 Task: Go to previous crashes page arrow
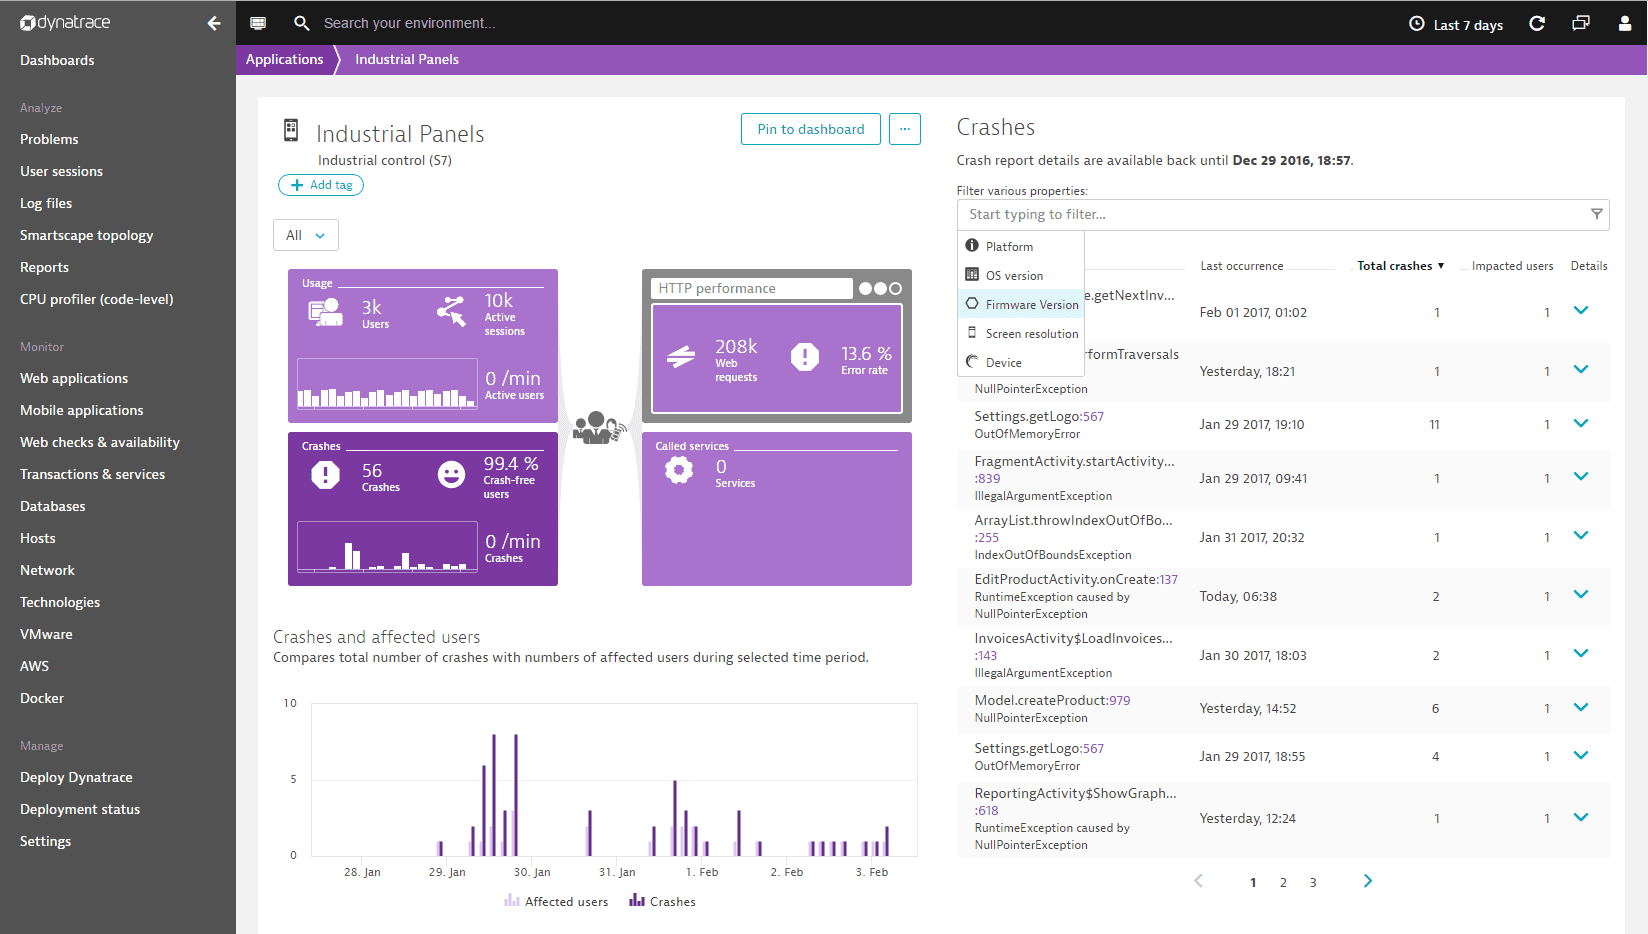tap(1198, 881)
